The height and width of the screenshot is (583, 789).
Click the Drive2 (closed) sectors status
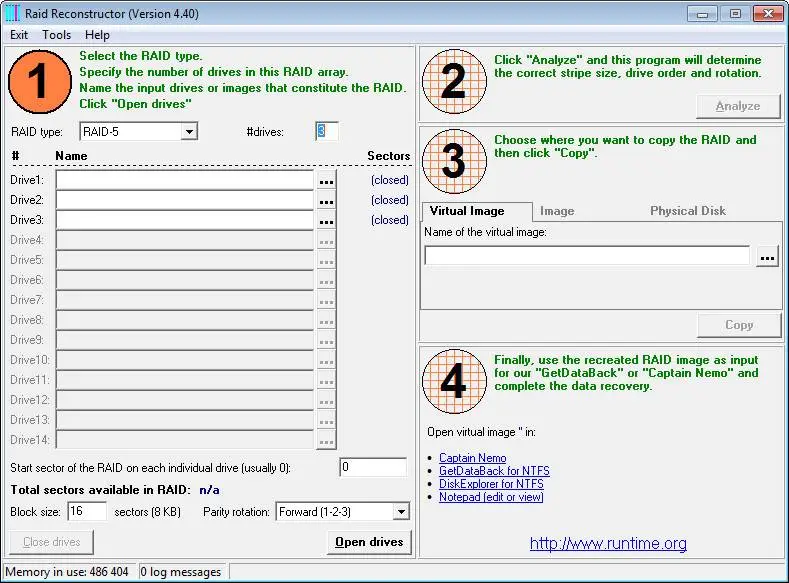coord(389,200)
